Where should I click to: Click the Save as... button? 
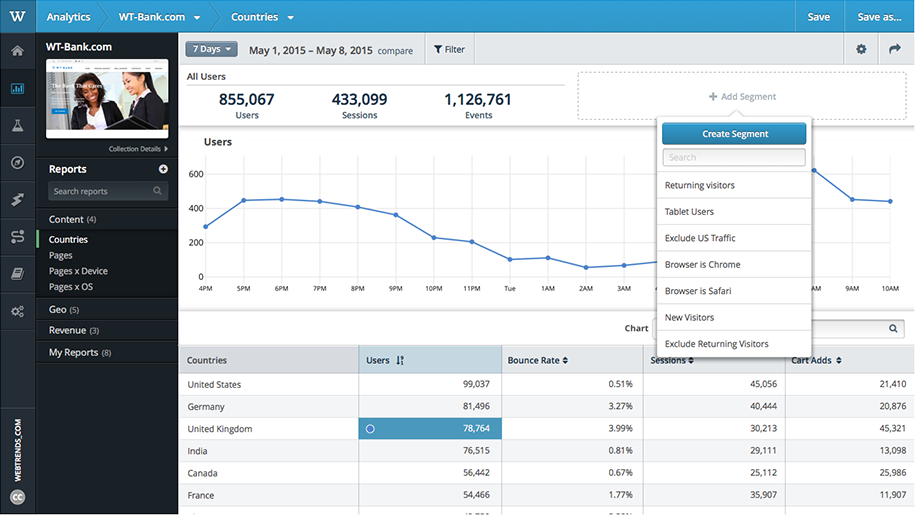(879, 17)
